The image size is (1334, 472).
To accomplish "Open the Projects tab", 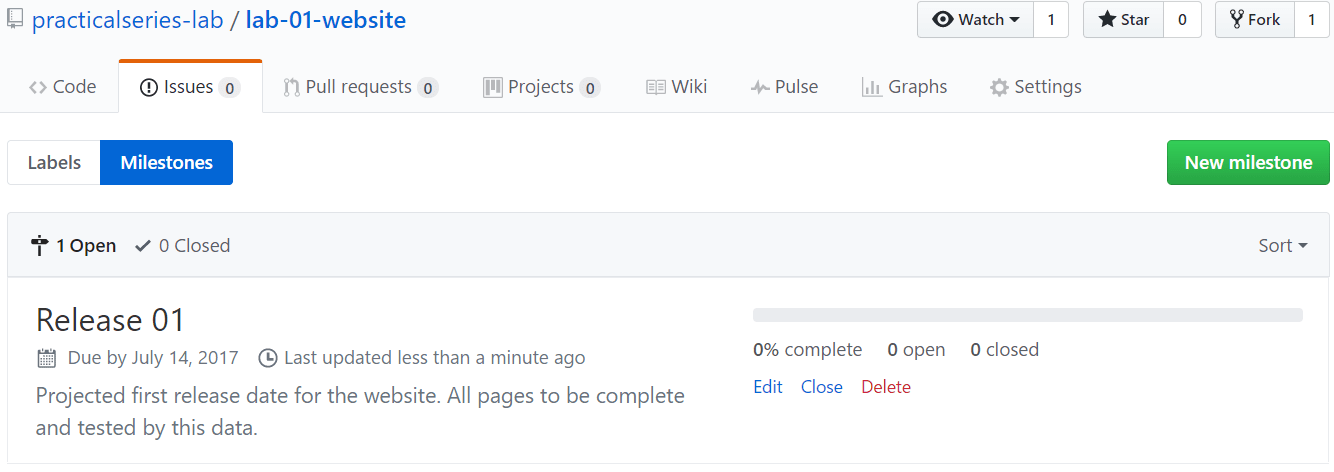I will pos(541,87).
